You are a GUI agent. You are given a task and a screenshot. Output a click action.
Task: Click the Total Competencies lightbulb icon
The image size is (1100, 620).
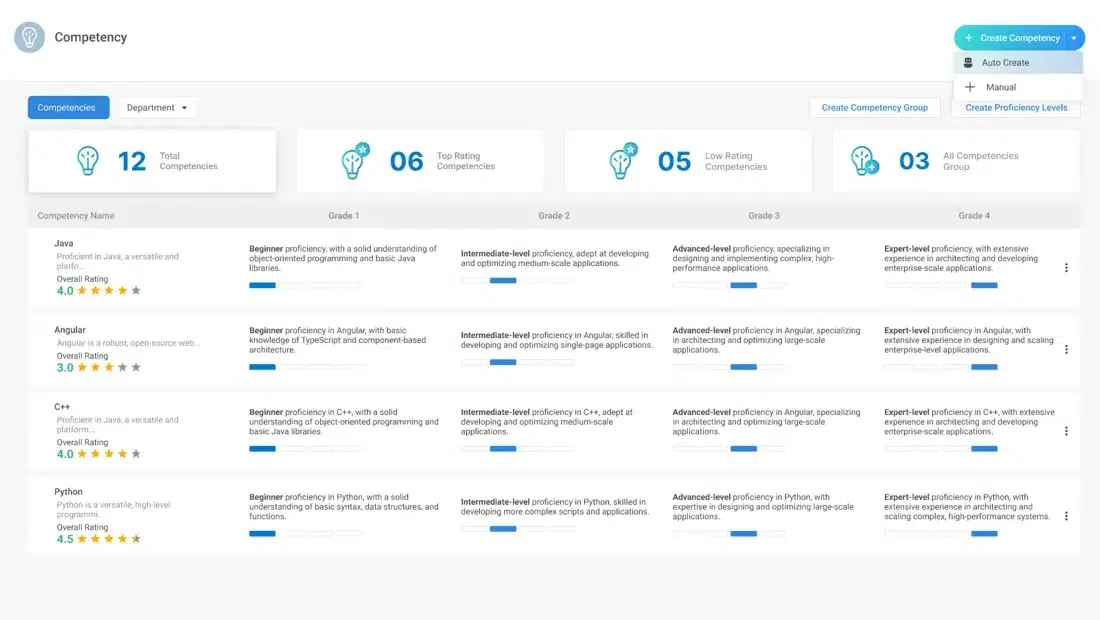88,161
